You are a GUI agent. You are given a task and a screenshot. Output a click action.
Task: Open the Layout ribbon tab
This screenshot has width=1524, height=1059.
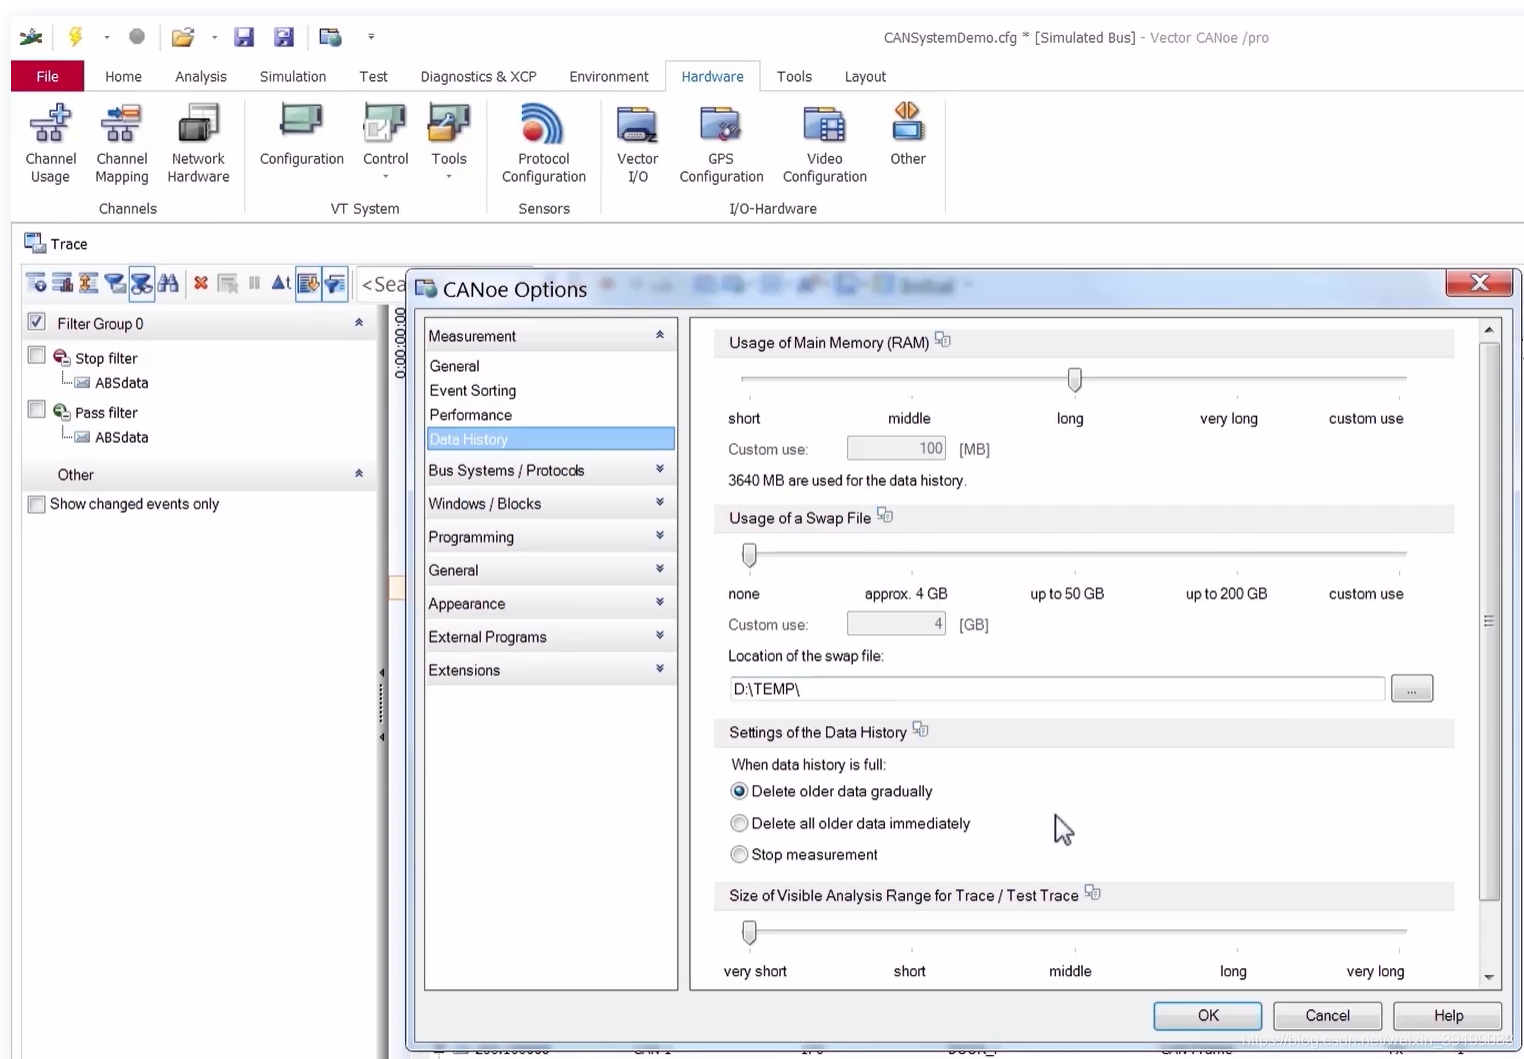865,76
